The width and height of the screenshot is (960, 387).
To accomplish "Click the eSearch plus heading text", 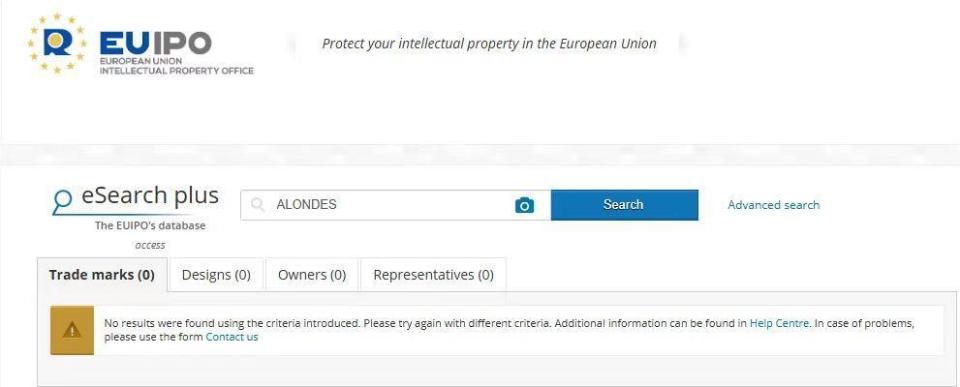I will click(x=150, y=196).
